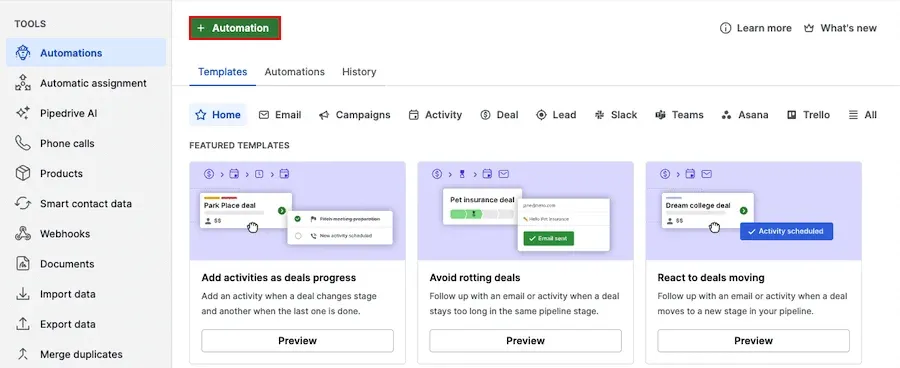
Task: Filter templates by Campaigns
Action: pyautogui.click(x=355, y=115)
